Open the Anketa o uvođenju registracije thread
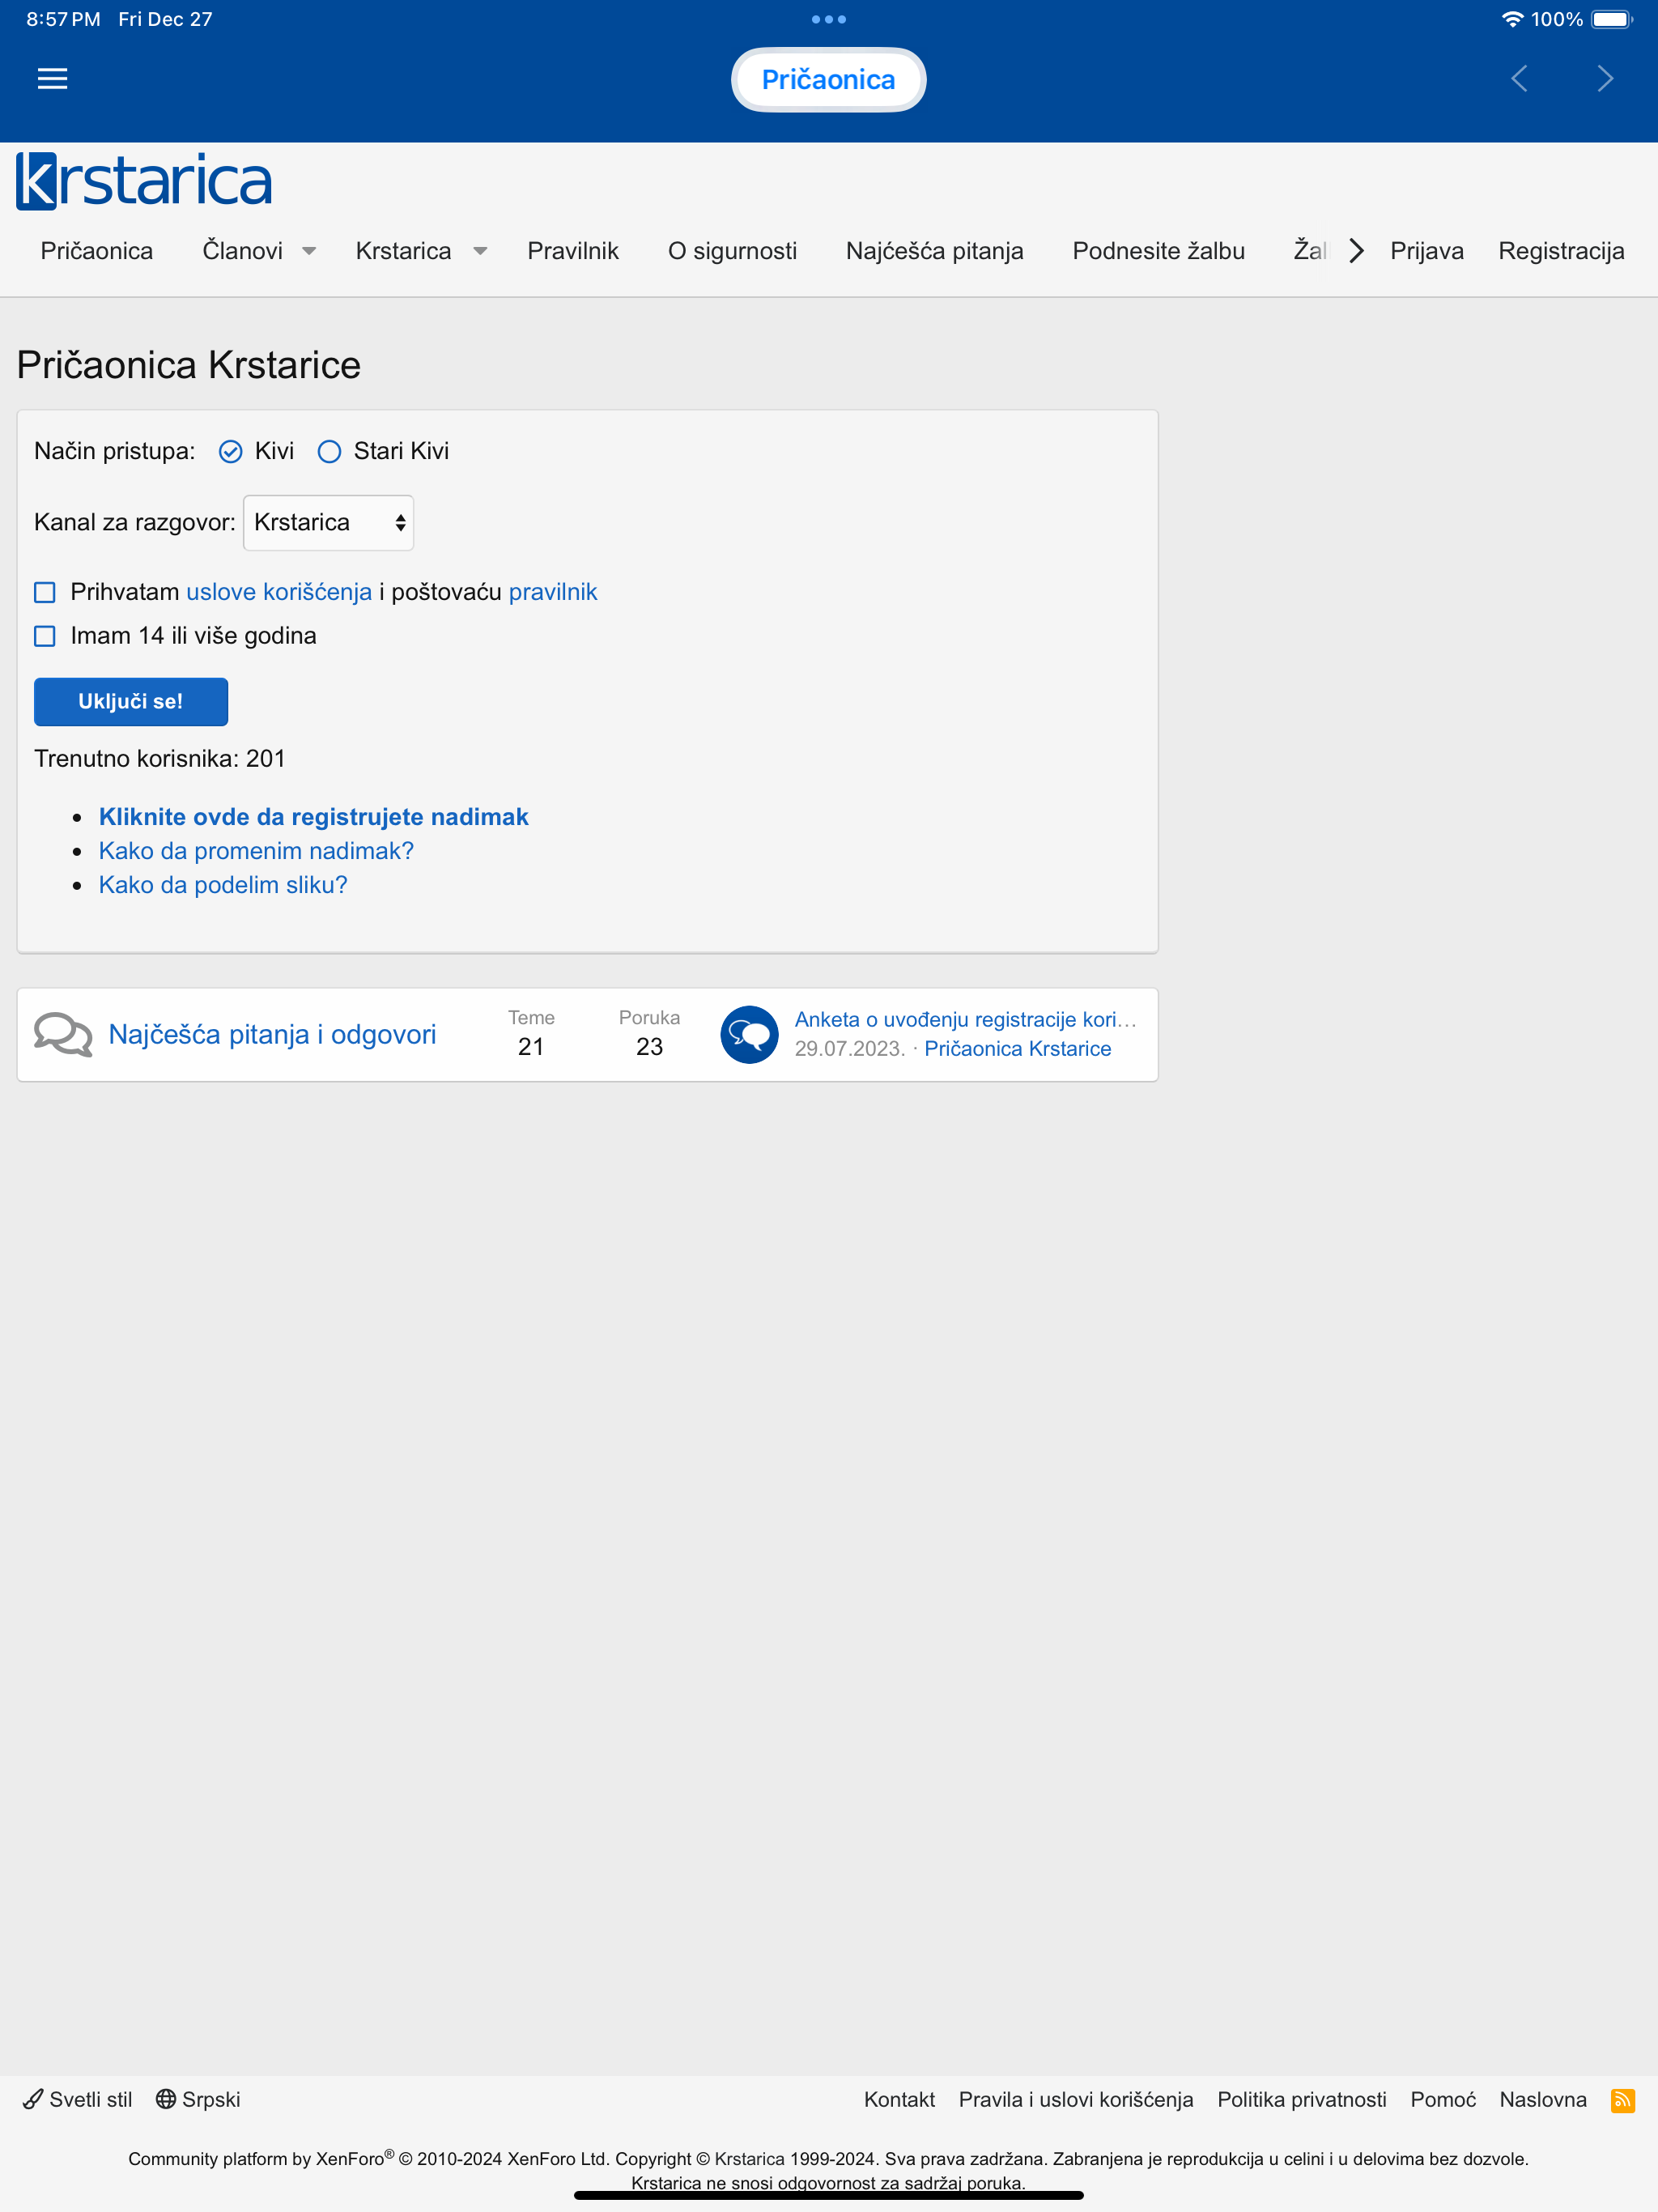 (x=965, y=1019)
